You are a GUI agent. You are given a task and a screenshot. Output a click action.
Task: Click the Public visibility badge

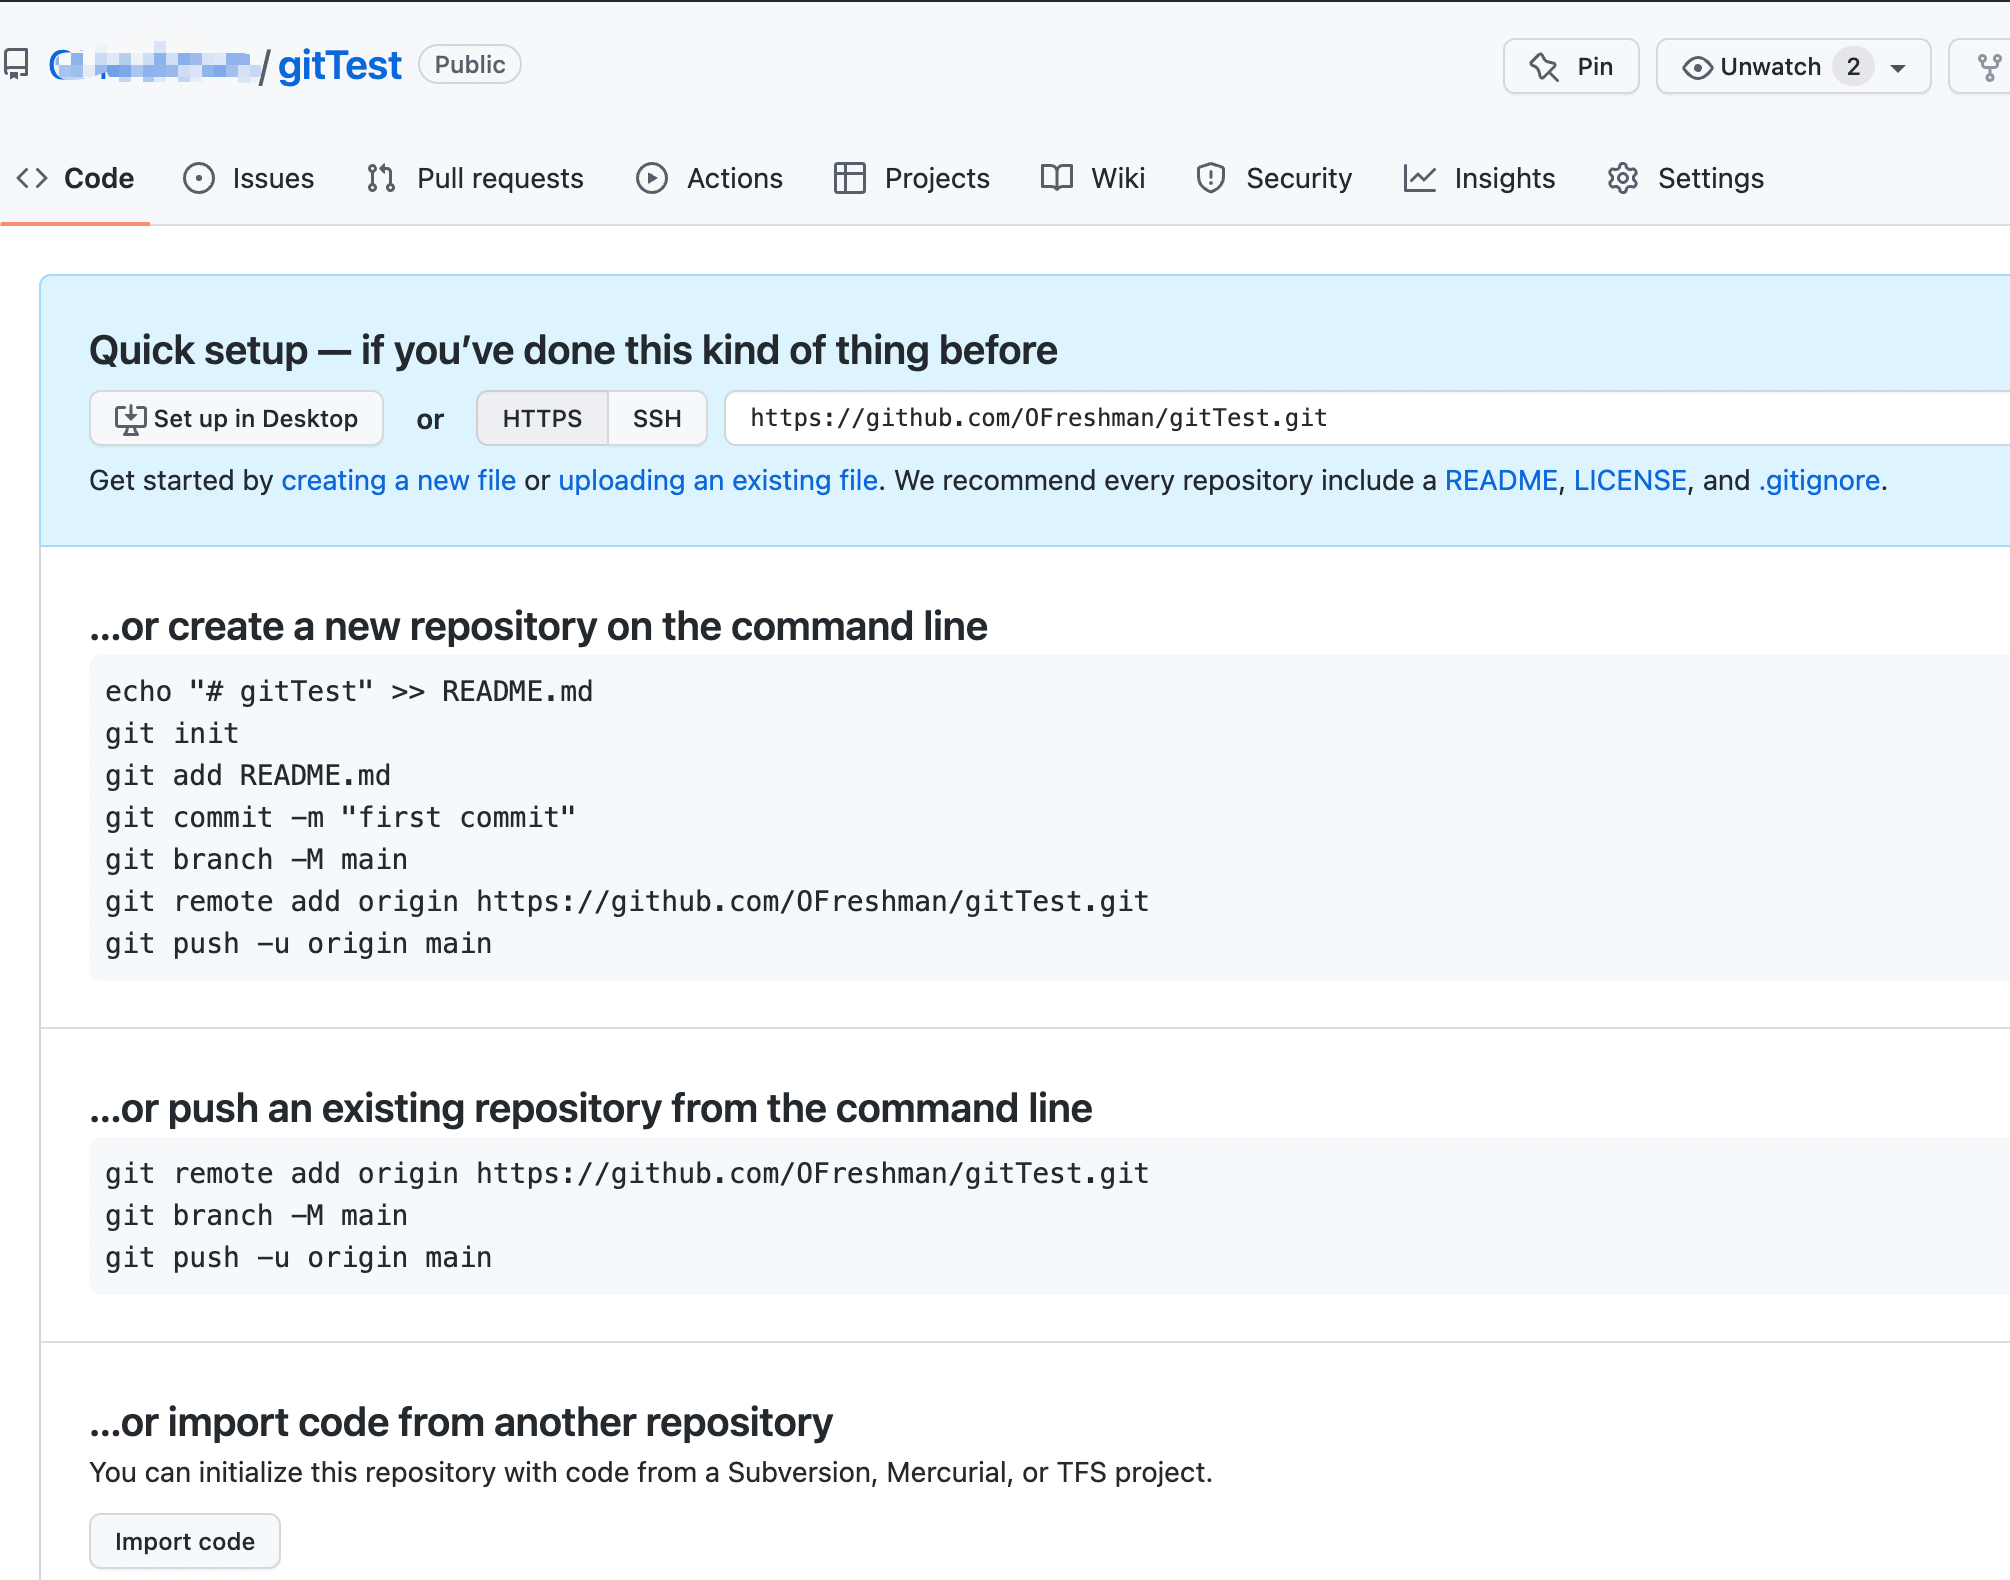[470, 65]
